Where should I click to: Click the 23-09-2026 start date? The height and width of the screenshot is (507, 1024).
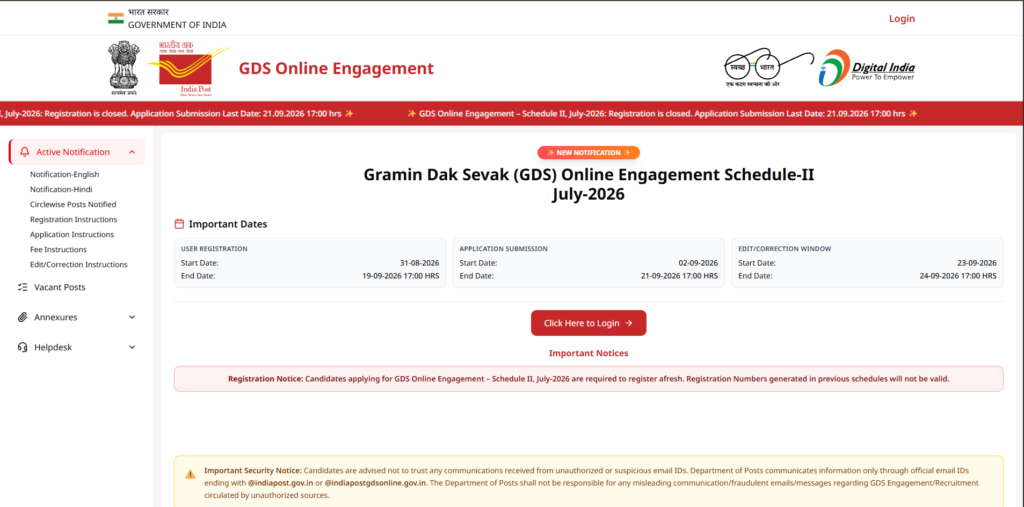tap(977, 263)
